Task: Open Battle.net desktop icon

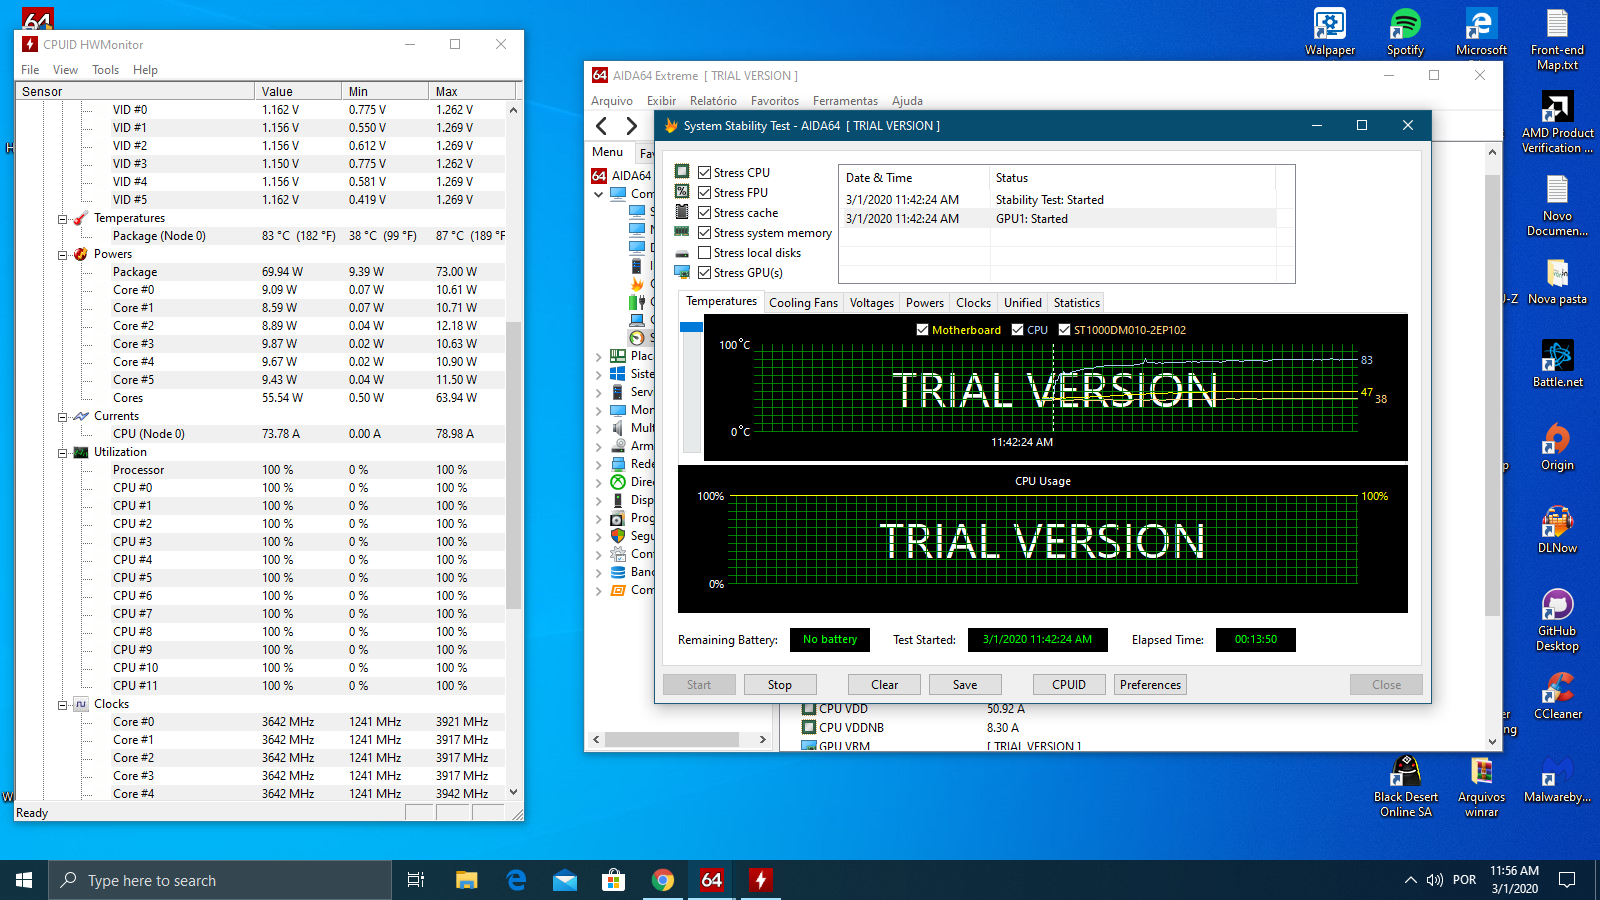Action: pos(1557,364)
